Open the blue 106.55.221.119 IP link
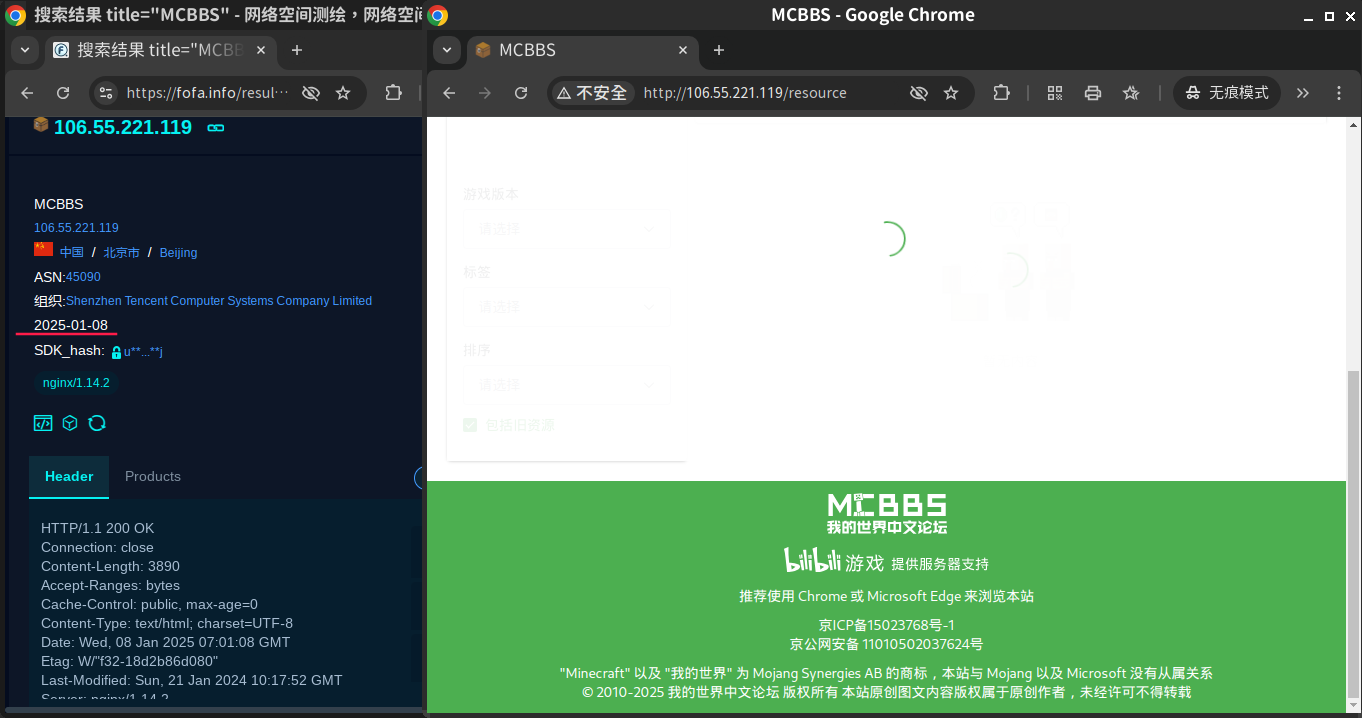The width and height of the screenshot is (1362, 718). click(x=76, y=228)
